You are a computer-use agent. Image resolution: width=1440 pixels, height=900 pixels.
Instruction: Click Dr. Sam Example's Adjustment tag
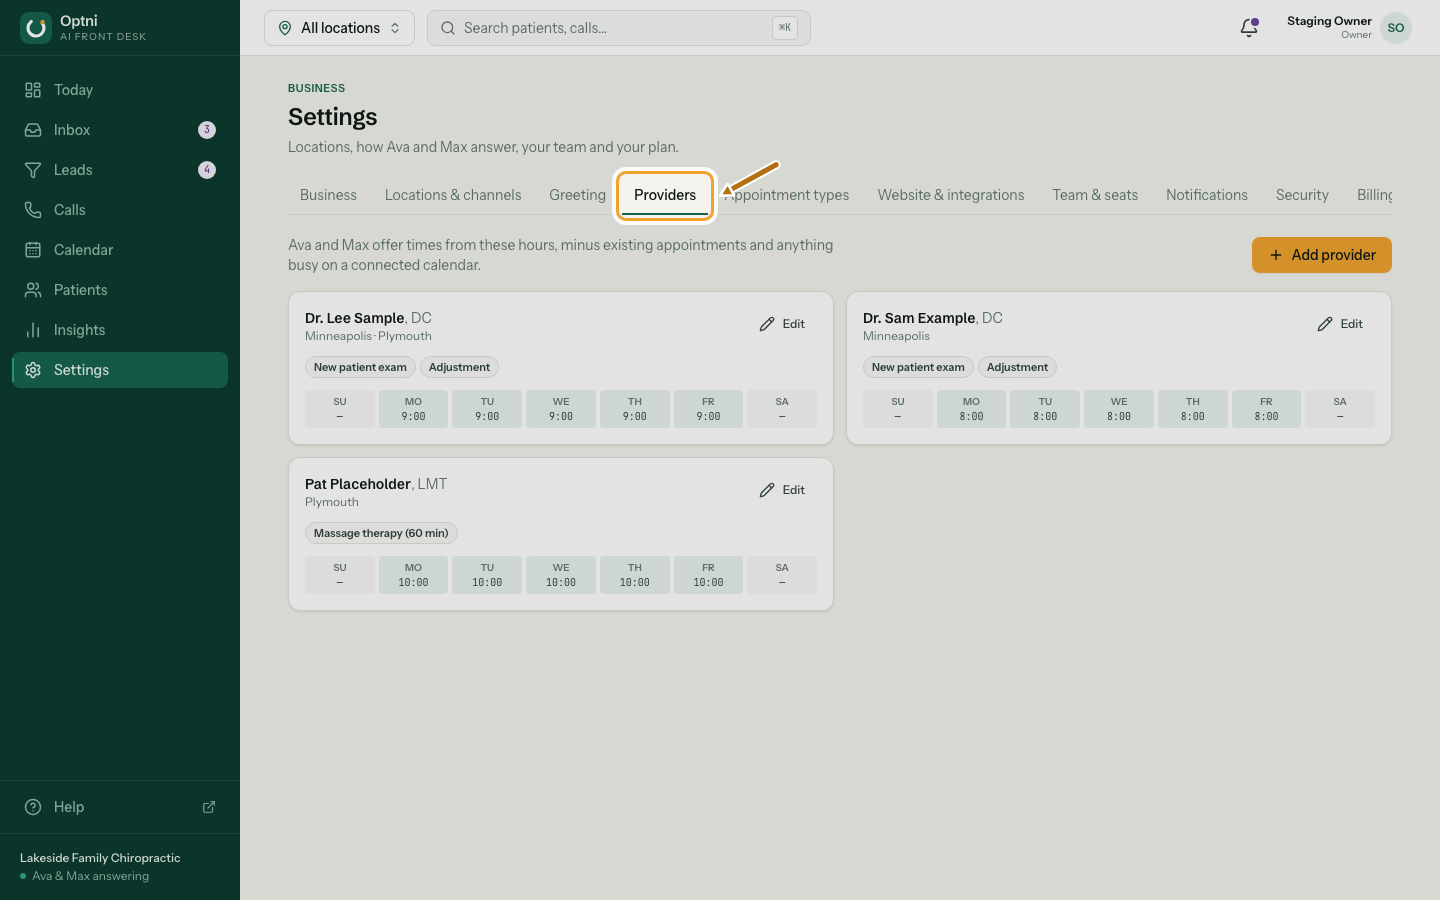click(1017, 367)
